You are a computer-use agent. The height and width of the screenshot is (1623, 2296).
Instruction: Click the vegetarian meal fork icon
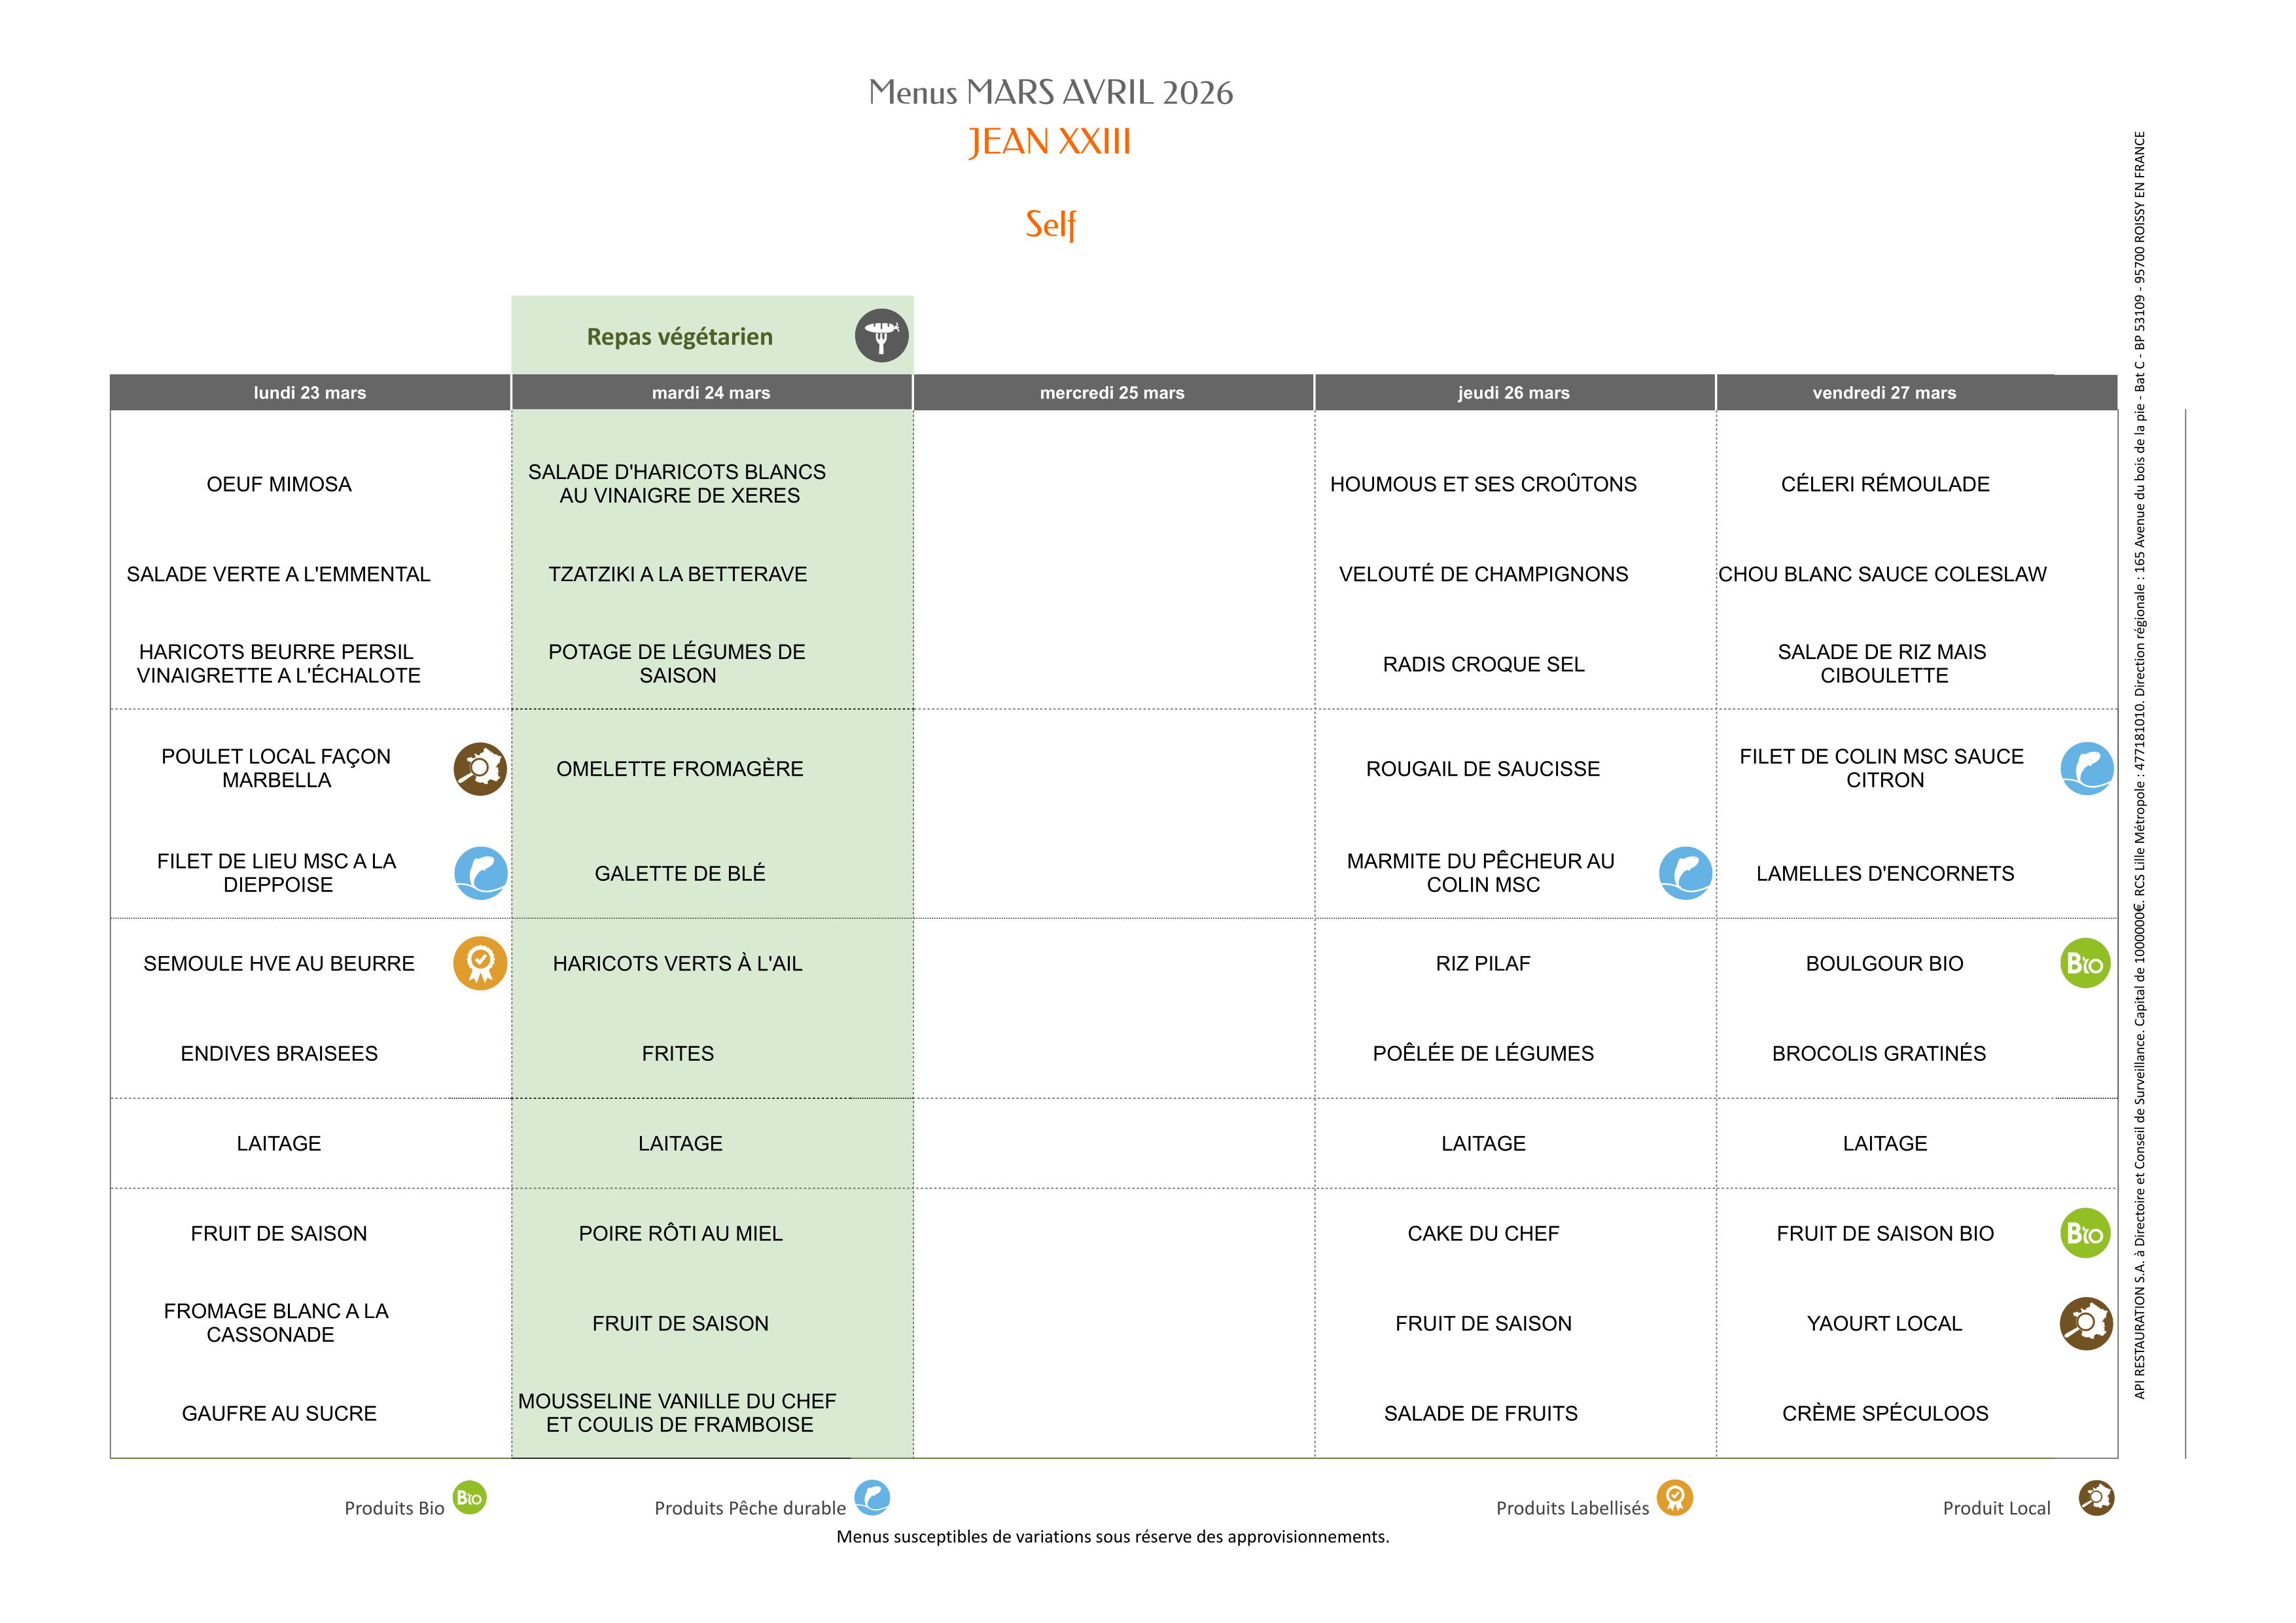[881, 335]
